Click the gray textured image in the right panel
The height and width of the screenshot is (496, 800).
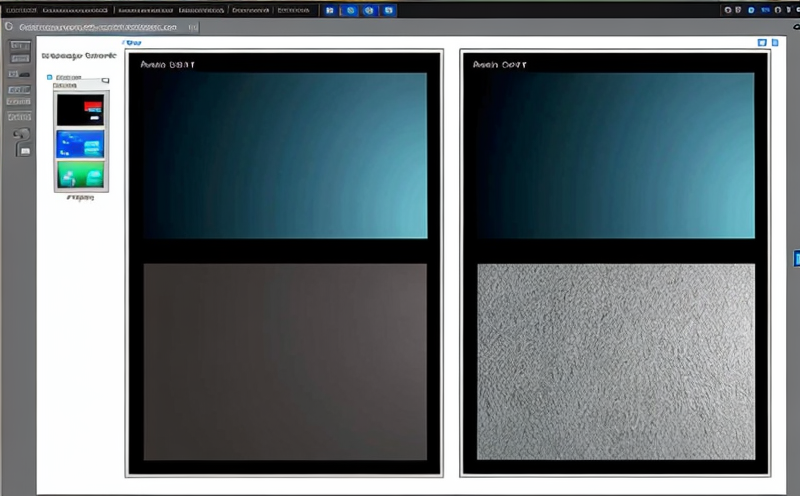(616, 362)
